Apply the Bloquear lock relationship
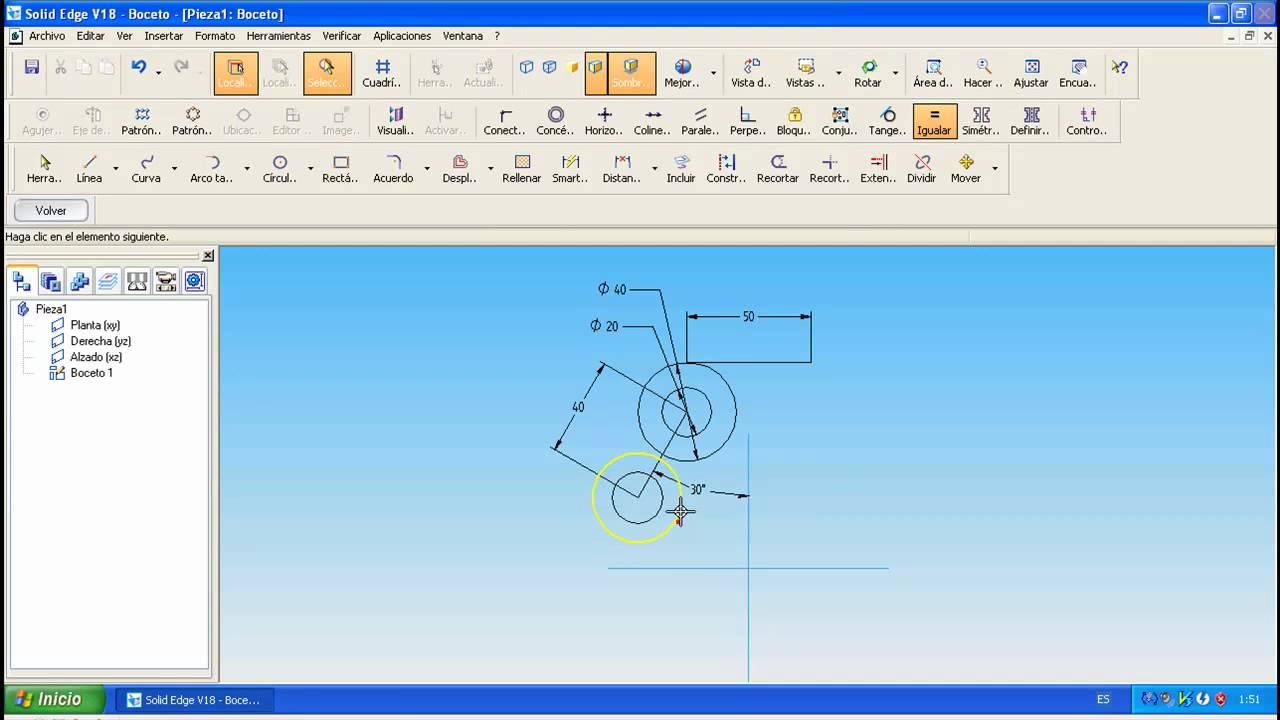 (794, 121)
